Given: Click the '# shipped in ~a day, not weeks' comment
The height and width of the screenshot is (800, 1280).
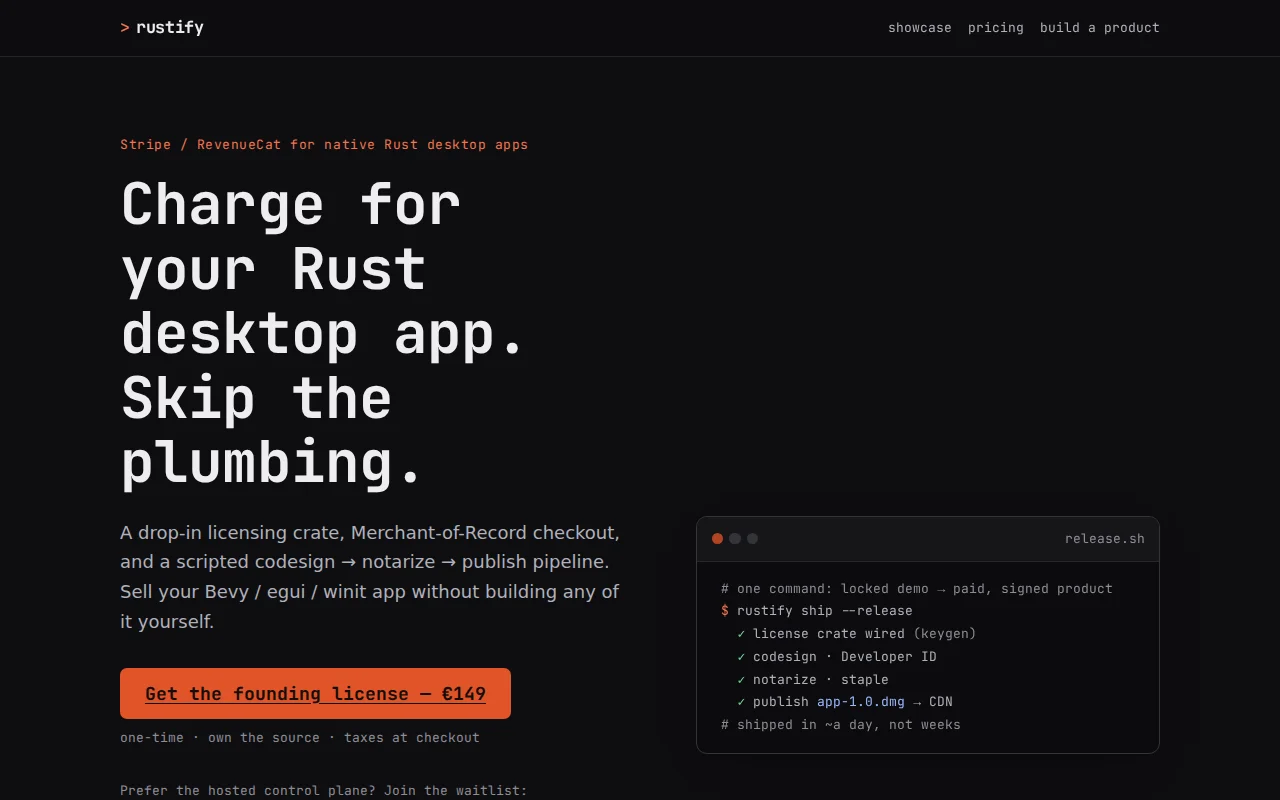Looking at the screenshot, I should [x=841, y=725].
